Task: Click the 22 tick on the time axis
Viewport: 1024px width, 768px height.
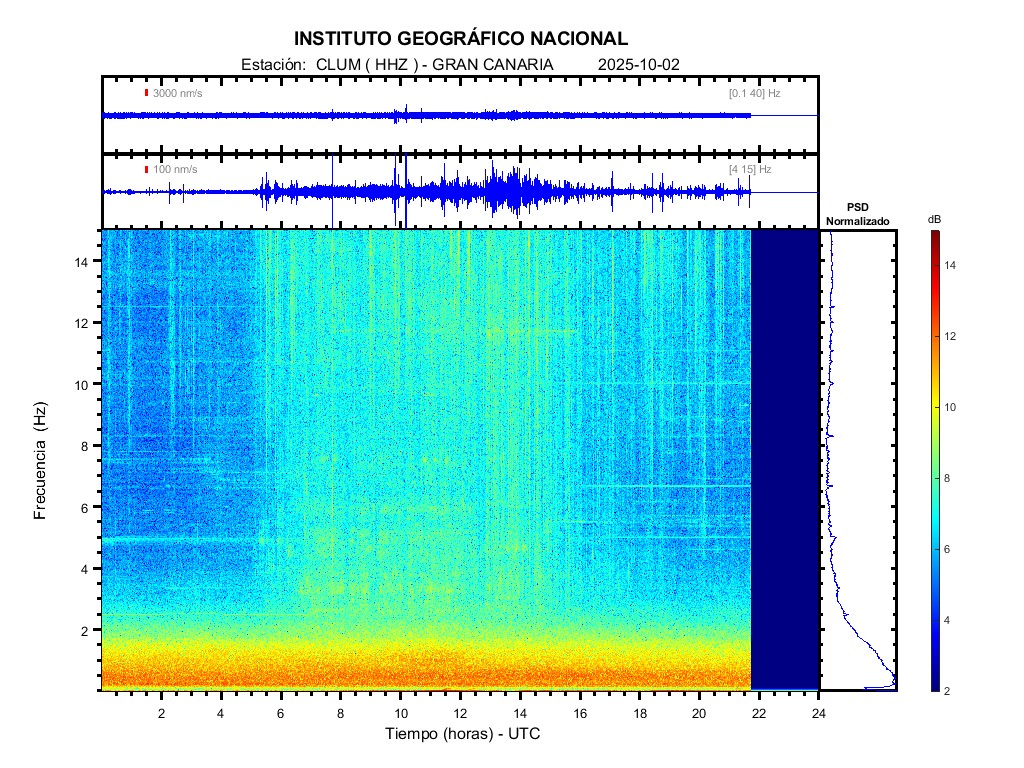Action: pyautogui.click(x=759, y=712)
